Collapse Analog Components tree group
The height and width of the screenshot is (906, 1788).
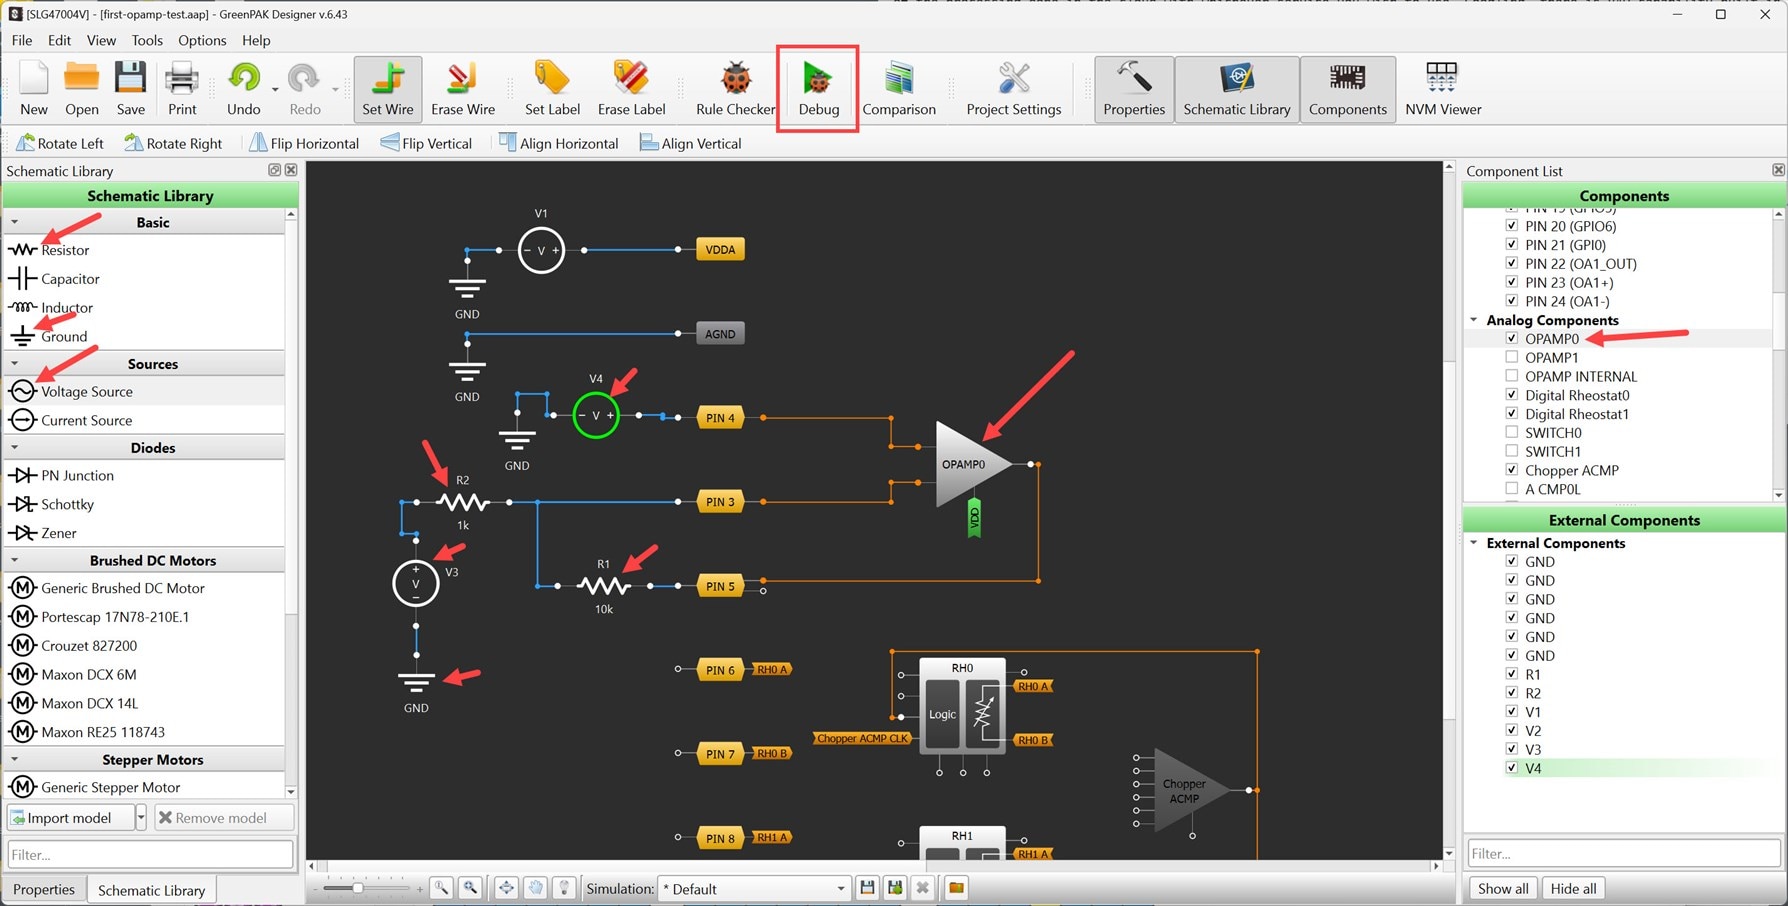tap(1474, 320)
